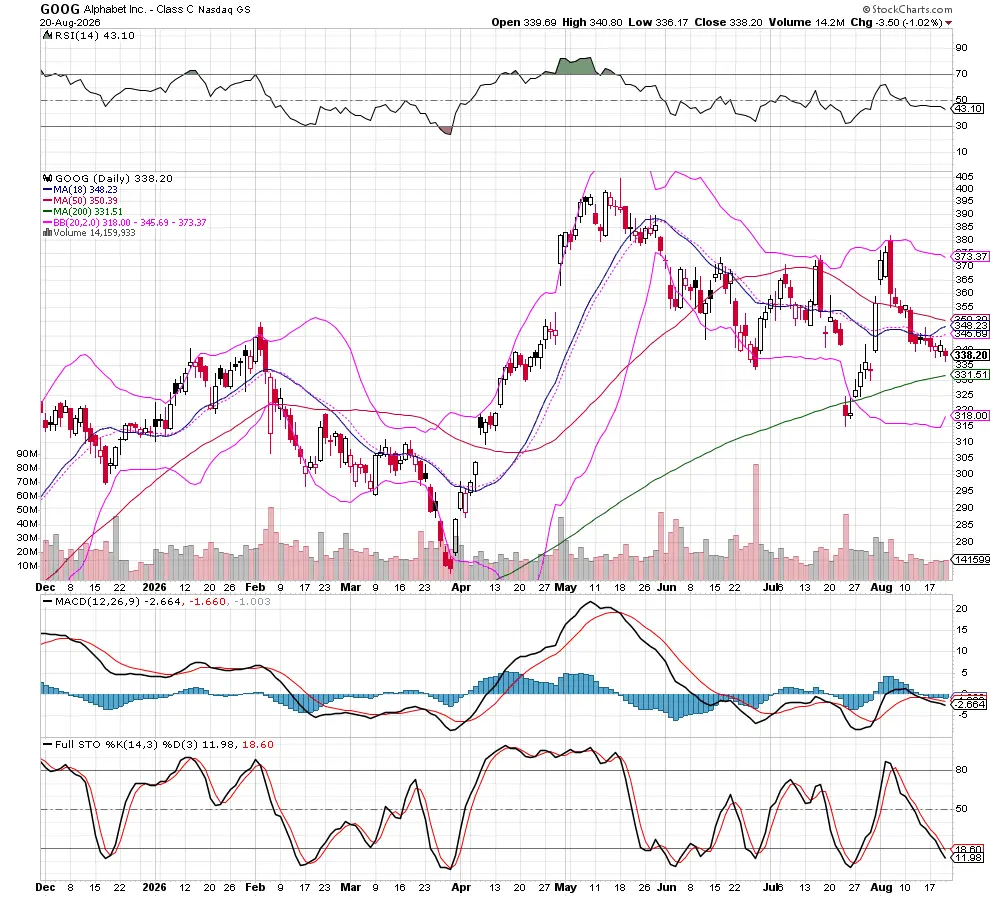Click the 280 label on price axis

[964, 542]
